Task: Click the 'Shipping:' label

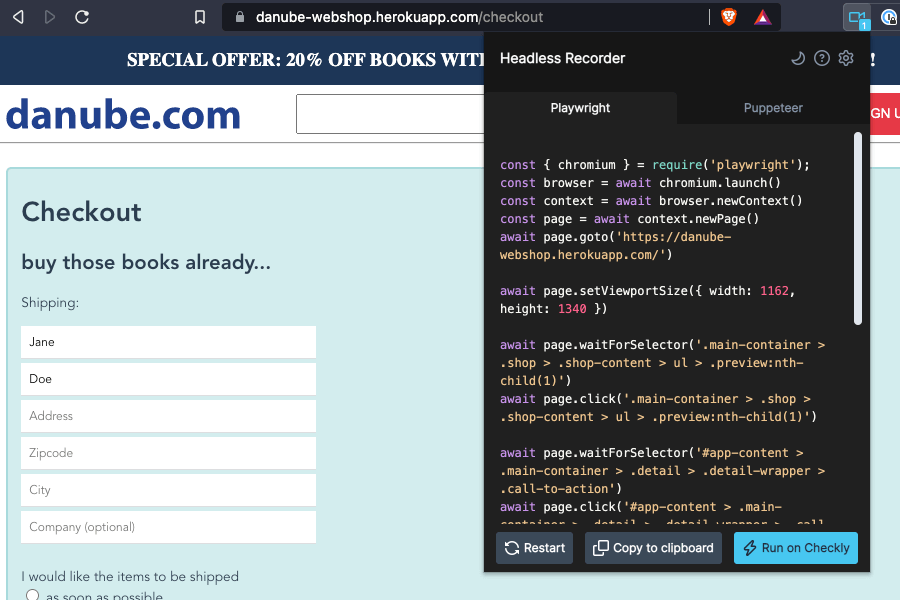Action: 50,303
